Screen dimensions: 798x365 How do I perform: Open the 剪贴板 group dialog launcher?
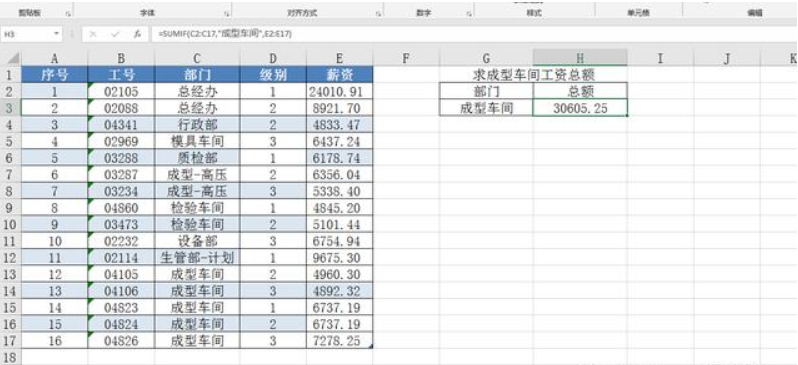pos(68,14)
